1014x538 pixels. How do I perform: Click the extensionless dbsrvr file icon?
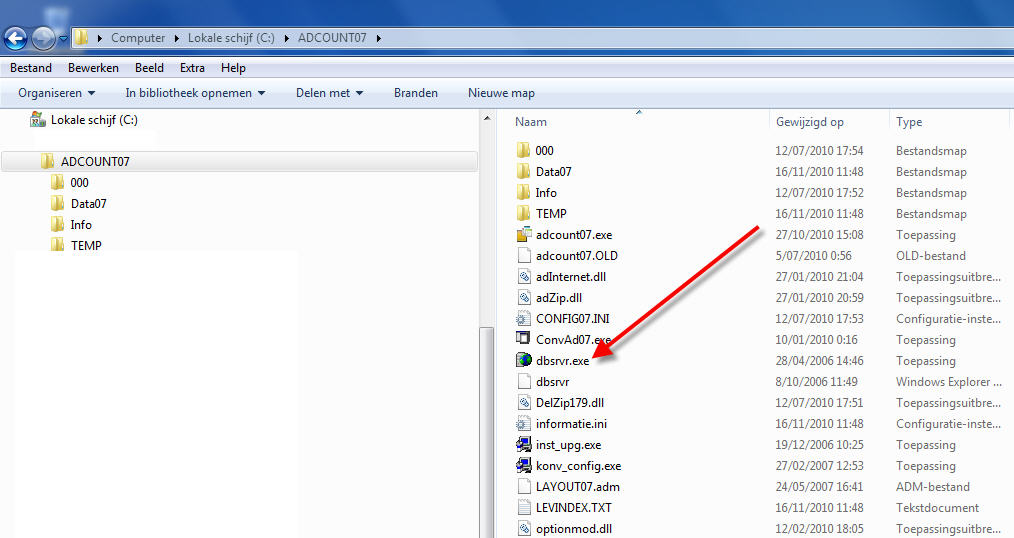pyautogui.click(x=524, y=382)
